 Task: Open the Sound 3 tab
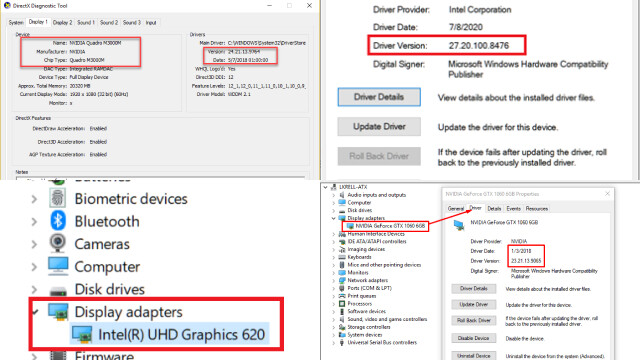pos(131,23)
